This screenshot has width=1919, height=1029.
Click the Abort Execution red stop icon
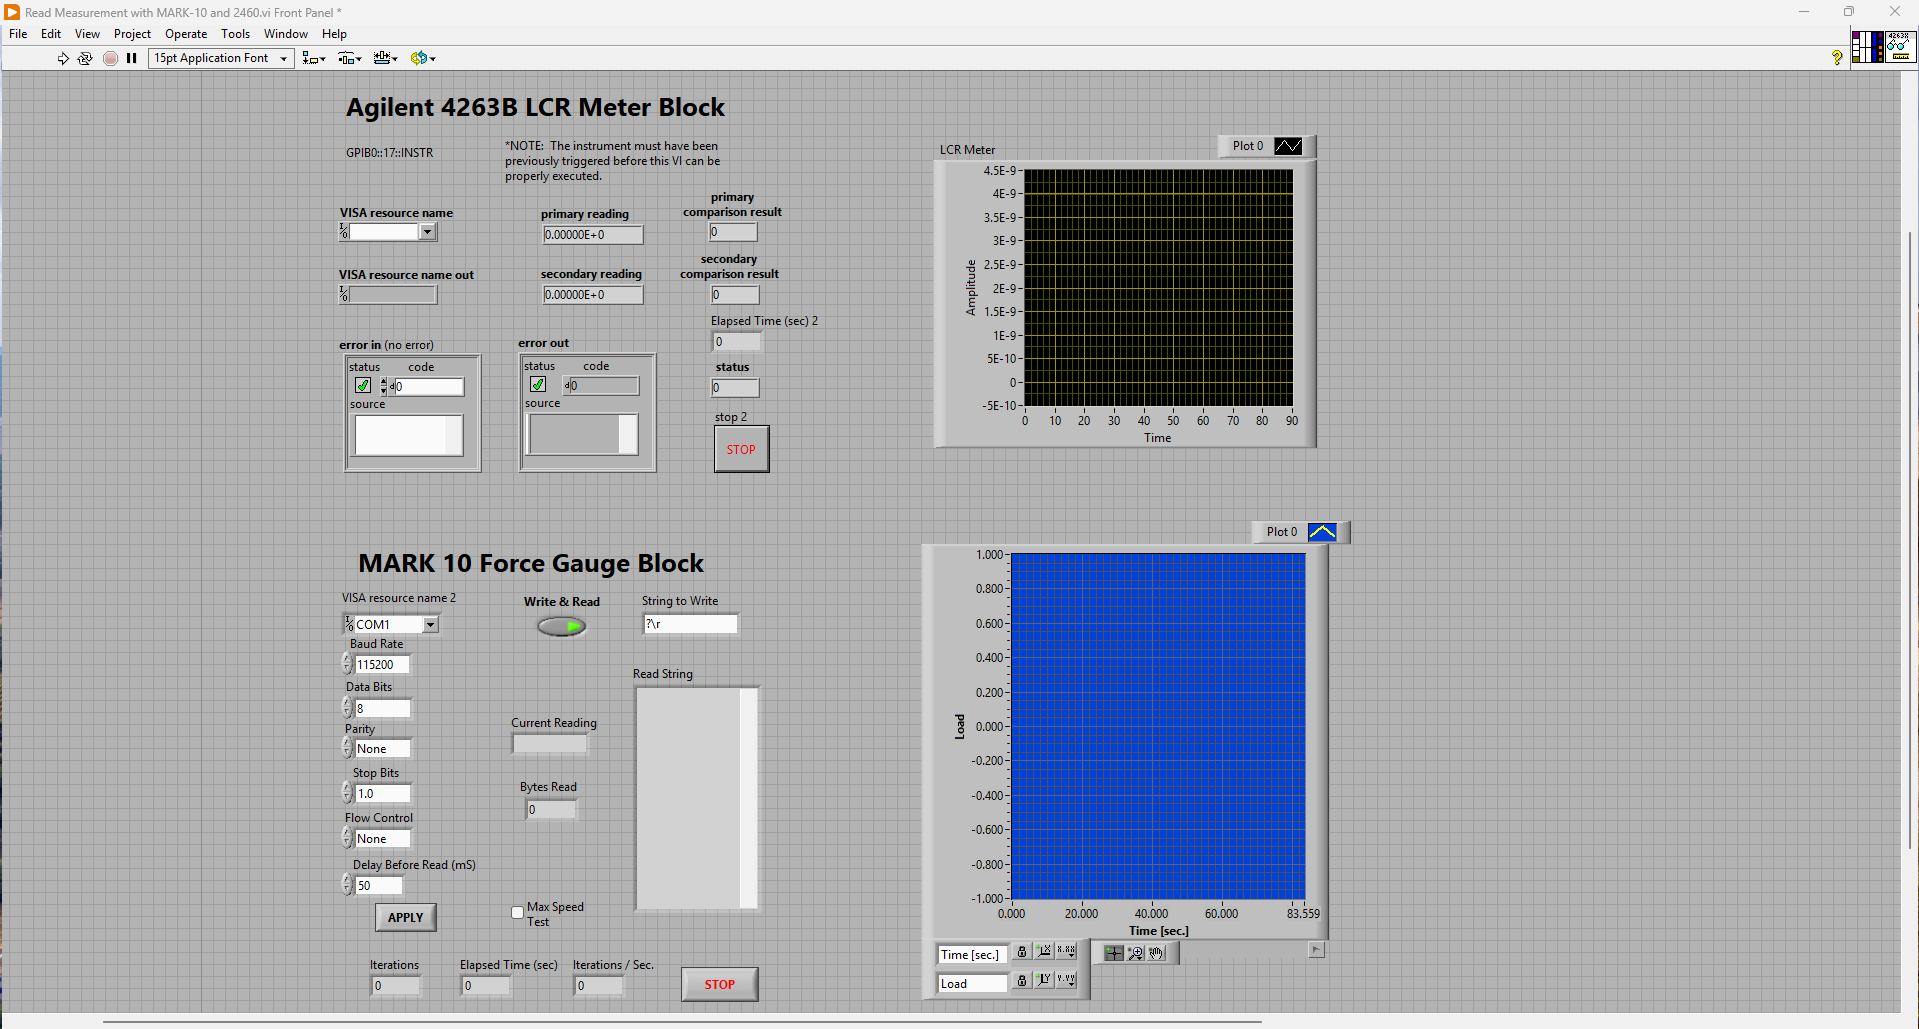[110, 58]
